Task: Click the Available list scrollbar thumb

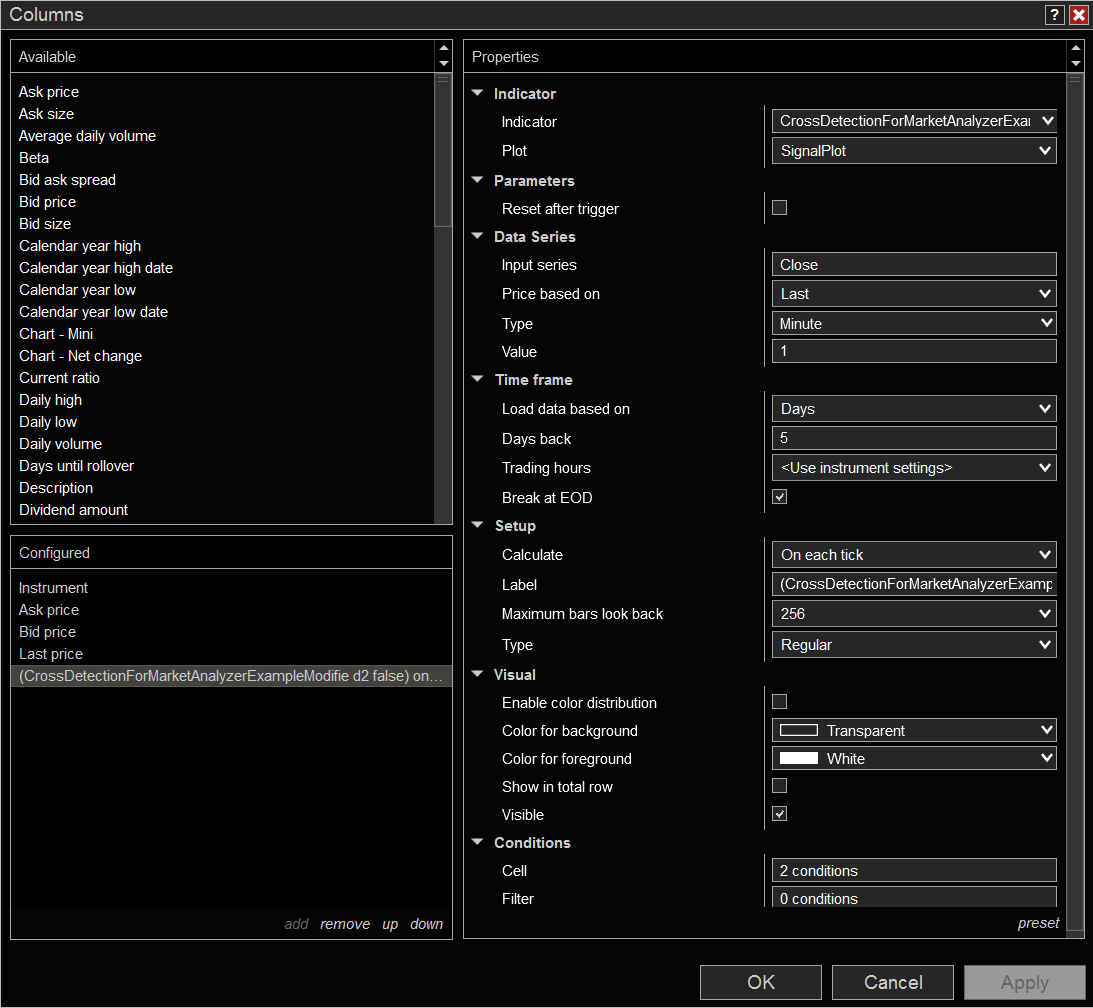Action: 443,150
